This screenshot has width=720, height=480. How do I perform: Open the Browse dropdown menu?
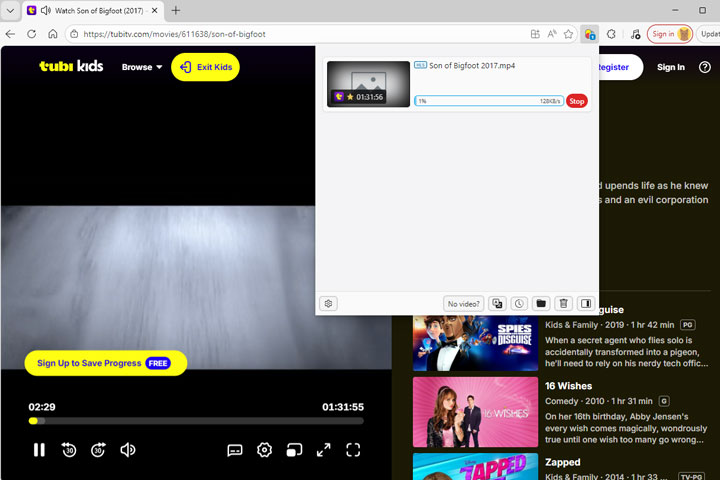(142, 67)
